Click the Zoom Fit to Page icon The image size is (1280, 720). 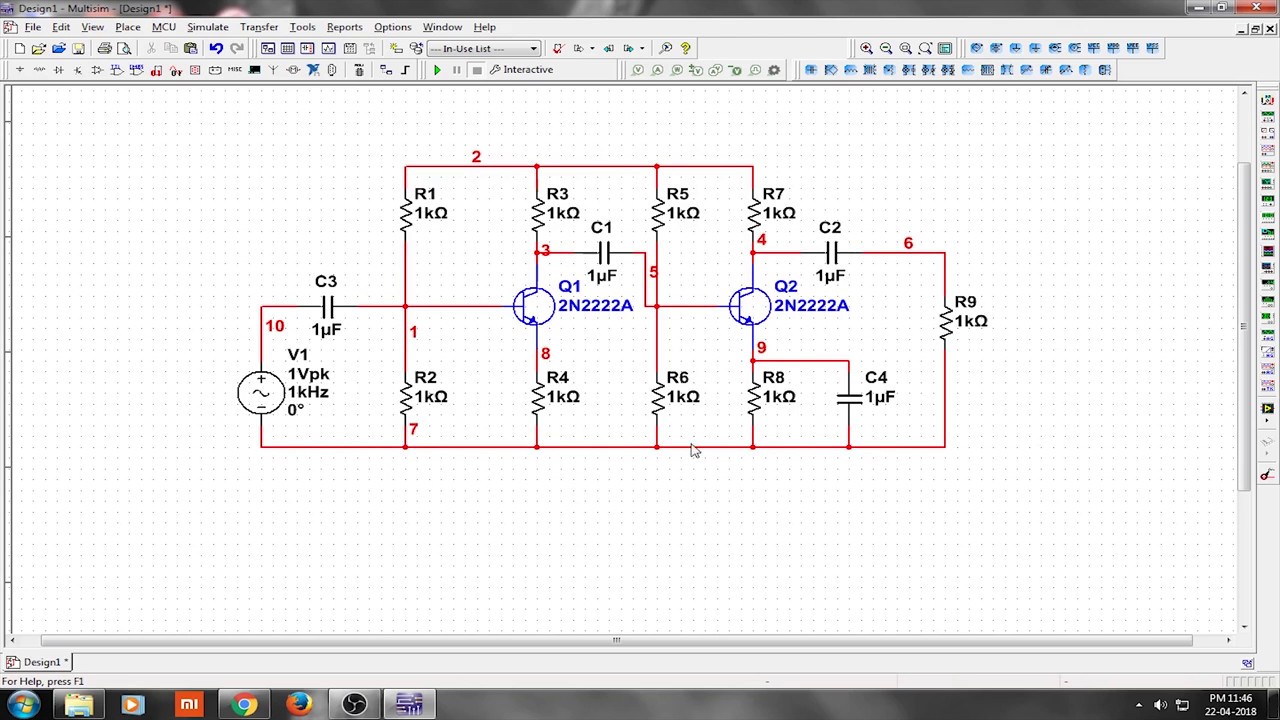pyautogui.click(x=925, y=48)
